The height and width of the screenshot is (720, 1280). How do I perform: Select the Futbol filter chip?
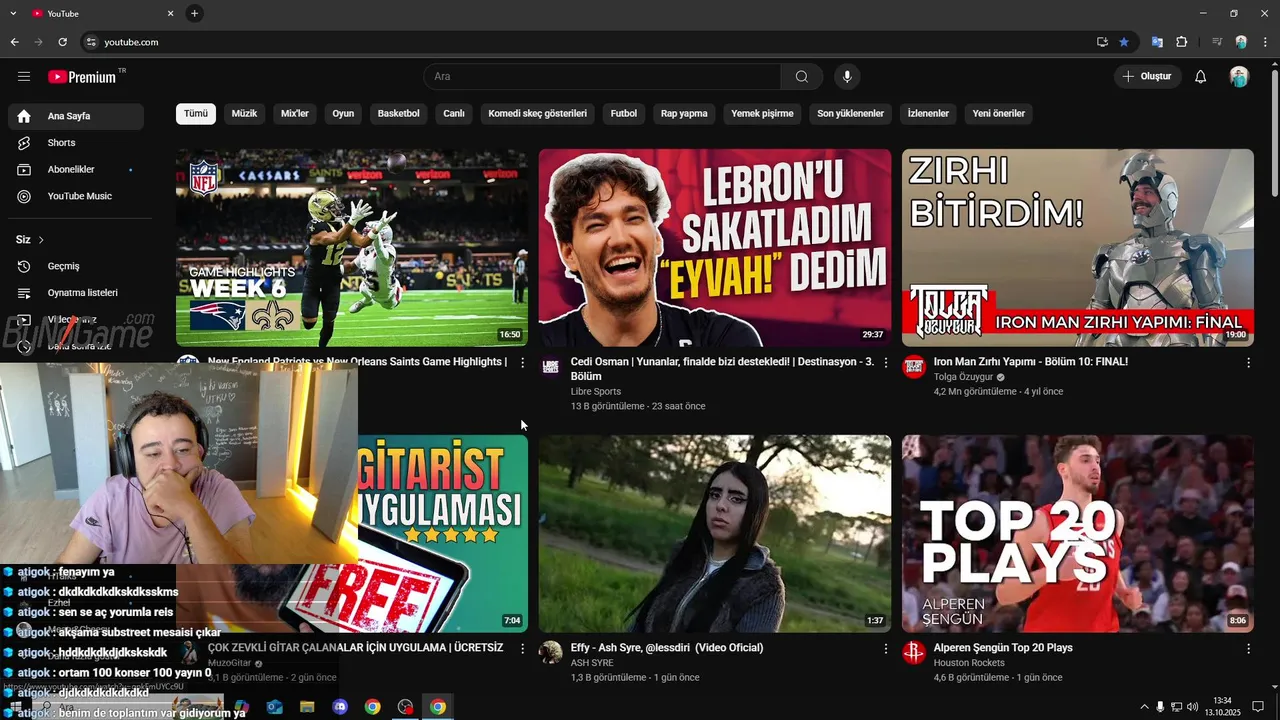click(x=624, y=114)
